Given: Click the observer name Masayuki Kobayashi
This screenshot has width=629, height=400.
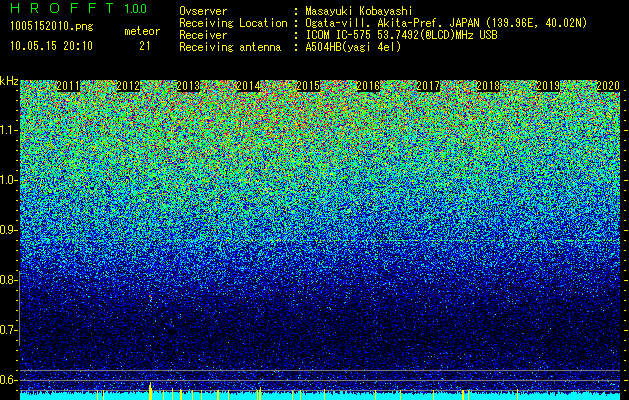Looking at the screenshot, I should 359,12.
